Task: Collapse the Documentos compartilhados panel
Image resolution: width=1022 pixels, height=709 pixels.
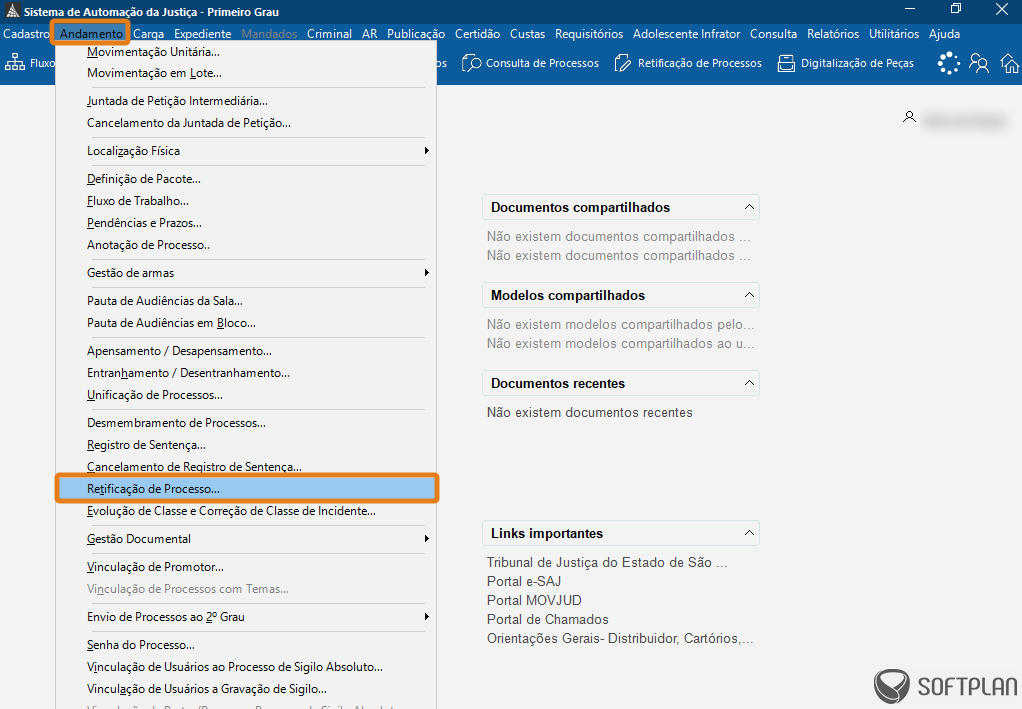Action: coord(749,207)
